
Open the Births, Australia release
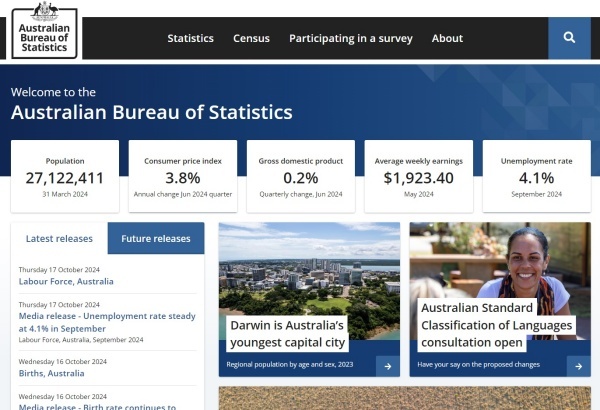click(x=52, y=373)
